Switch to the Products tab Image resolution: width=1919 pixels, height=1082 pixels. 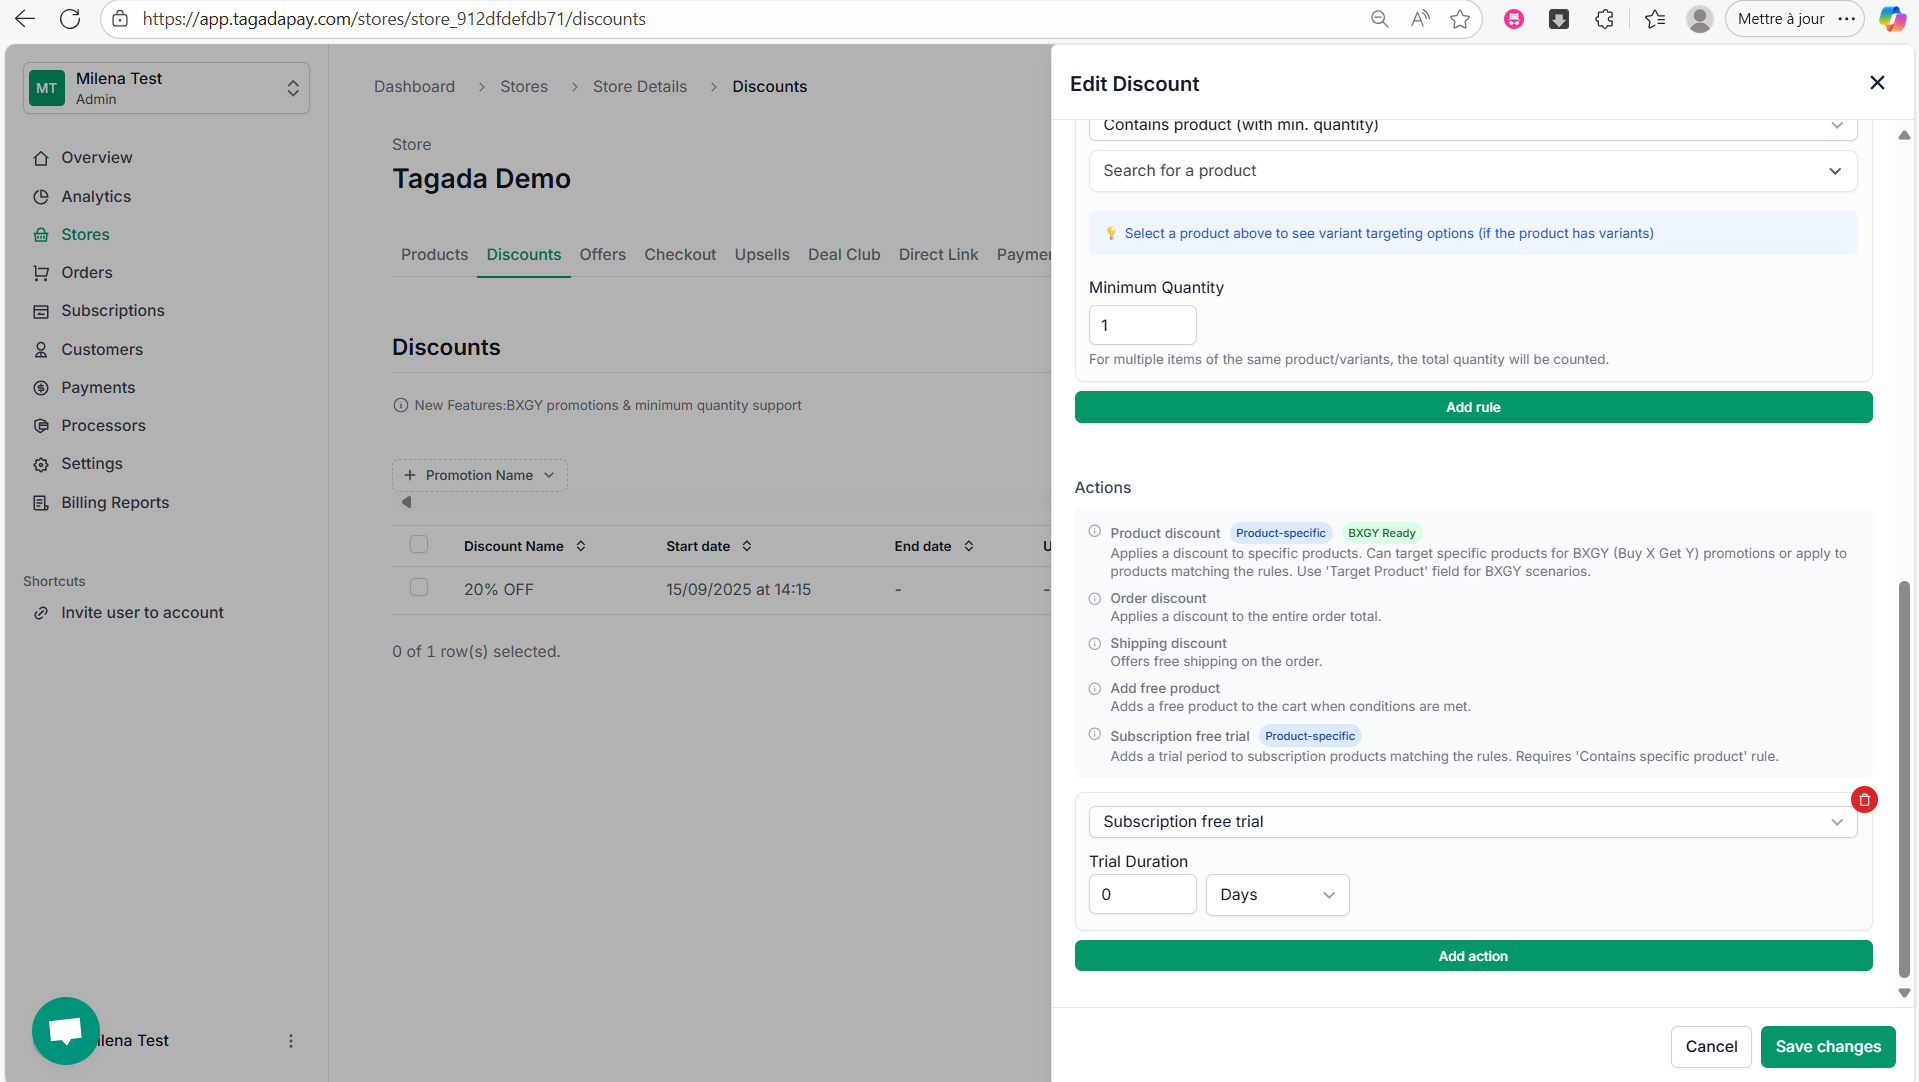pyautogui.click(x=434, y=255)
